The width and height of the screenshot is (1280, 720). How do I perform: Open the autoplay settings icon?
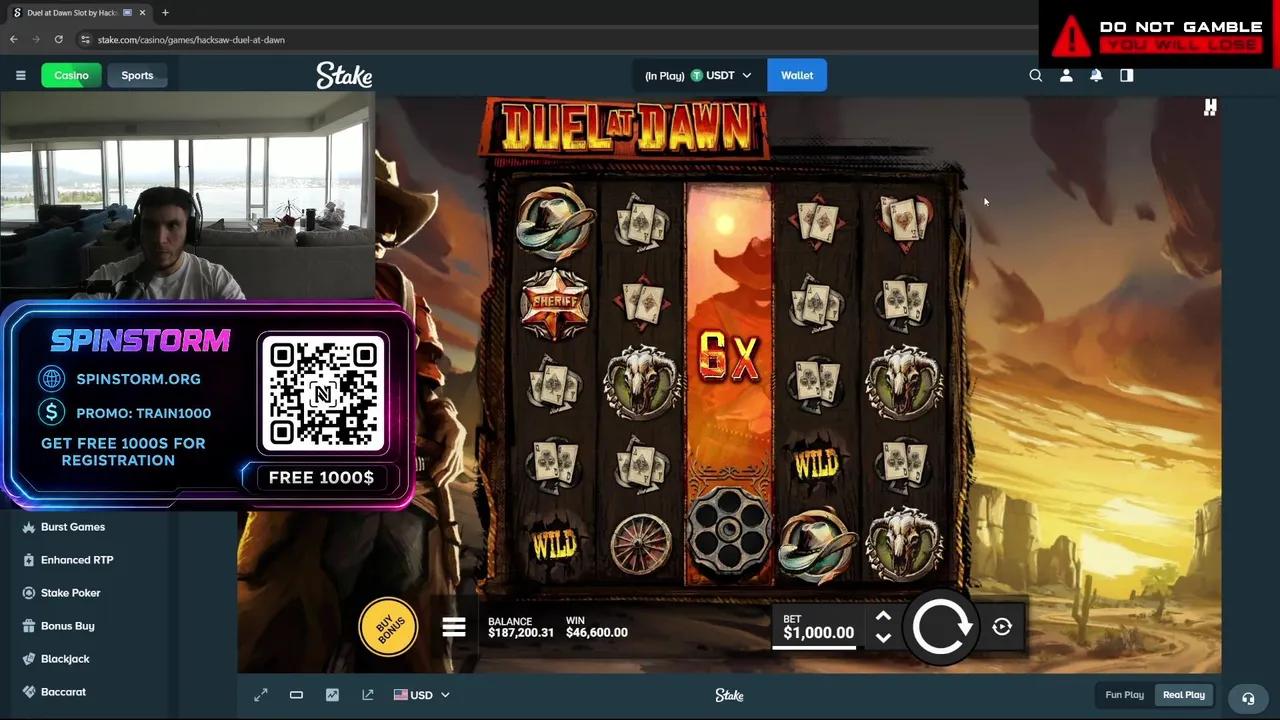point(1002,627)
